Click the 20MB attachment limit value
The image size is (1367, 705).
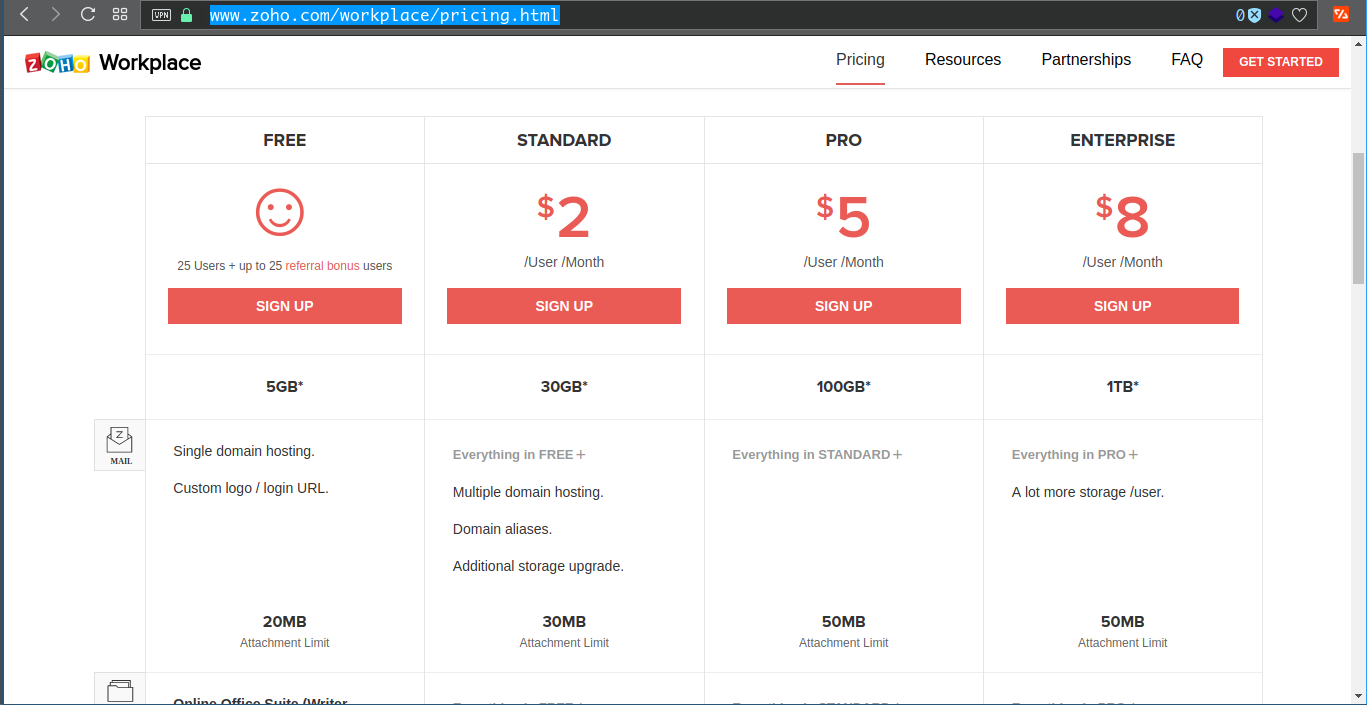tap(285, 621)
